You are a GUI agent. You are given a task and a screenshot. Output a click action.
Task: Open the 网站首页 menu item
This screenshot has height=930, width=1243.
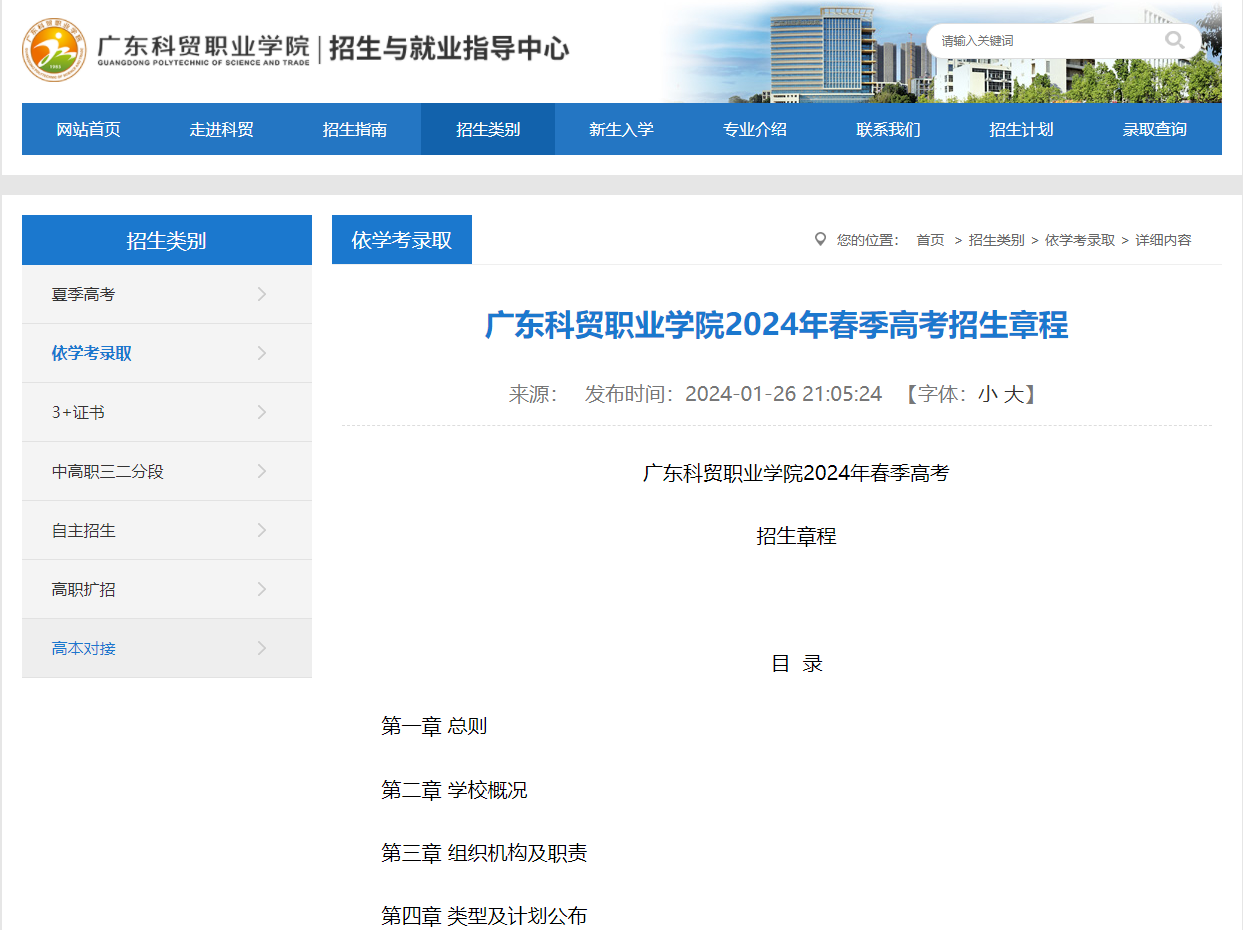[87, 128]
